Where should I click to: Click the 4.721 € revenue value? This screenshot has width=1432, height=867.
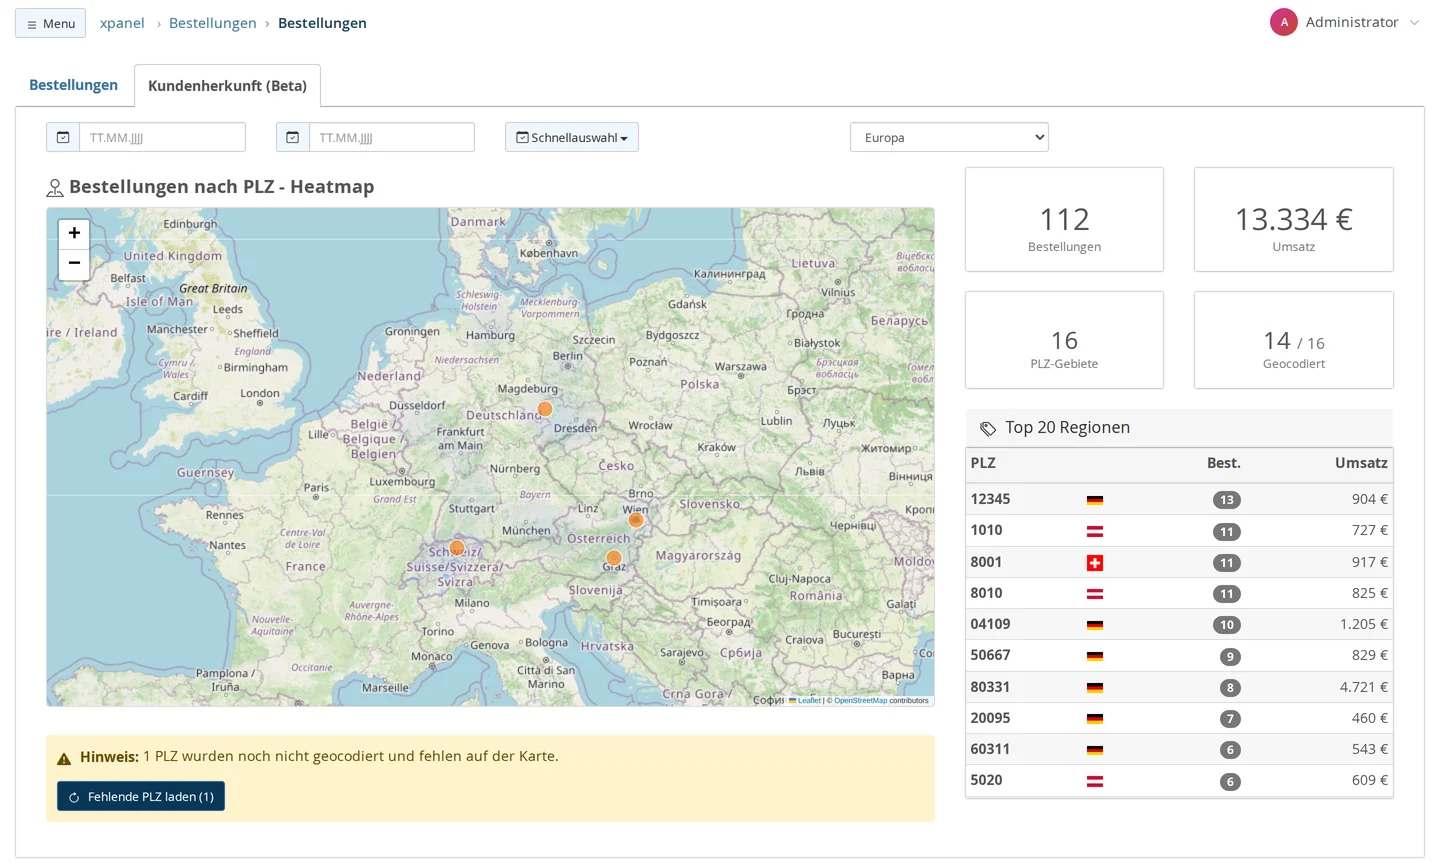pyautogui.click(x=1364, y=687)
